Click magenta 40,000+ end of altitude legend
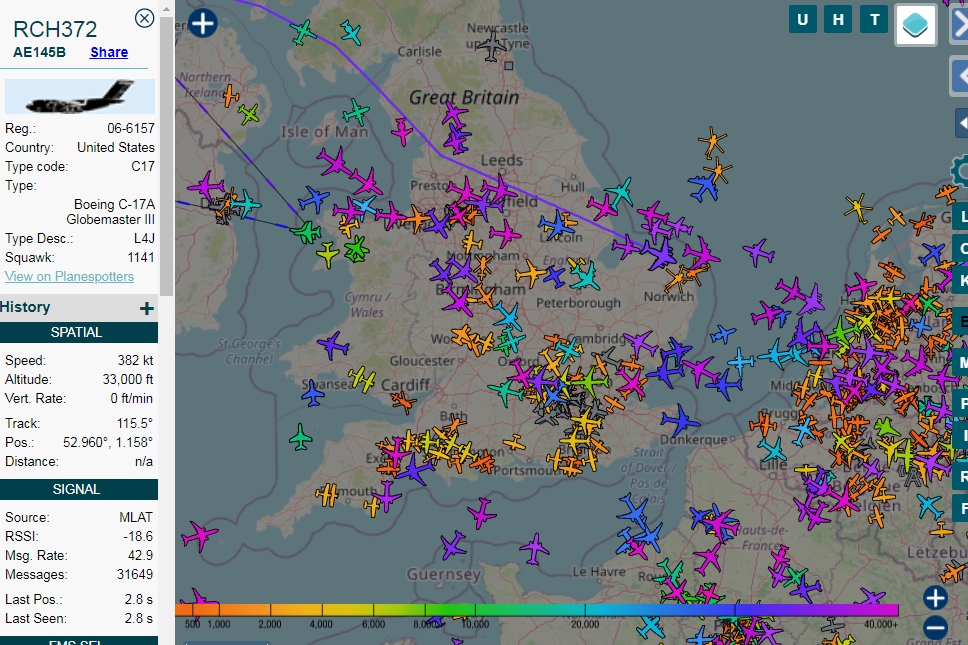This screenshot has width=968, height=645. [x=883, y=610]
